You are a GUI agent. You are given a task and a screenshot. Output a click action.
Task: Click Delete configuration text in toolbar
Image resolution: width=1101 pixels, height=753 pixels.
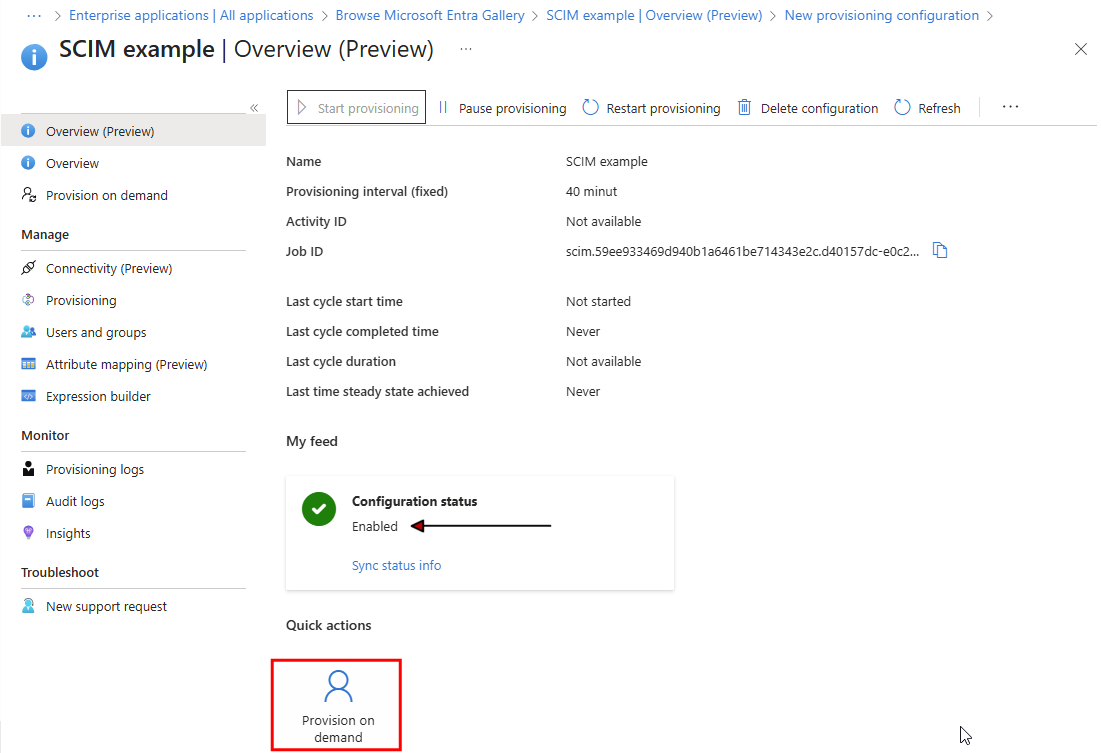[x=819, y=108]
